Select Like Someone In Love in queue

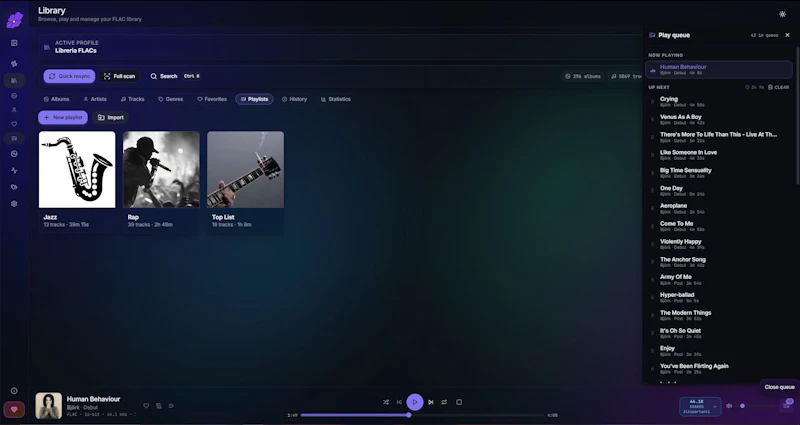point(718,155)
